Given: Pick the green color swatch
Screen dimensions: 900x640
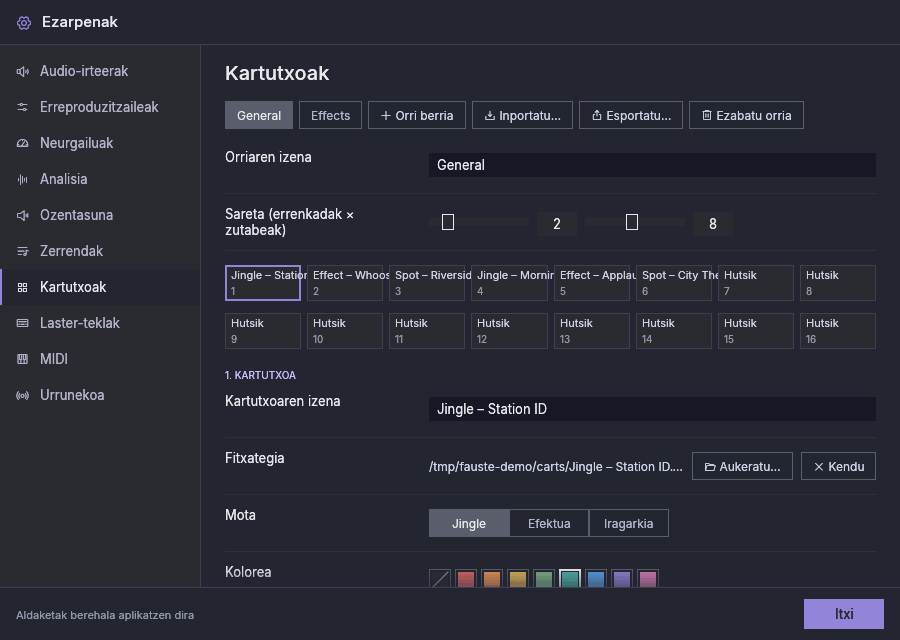Looking at the screenshot, I should [544, 578].
